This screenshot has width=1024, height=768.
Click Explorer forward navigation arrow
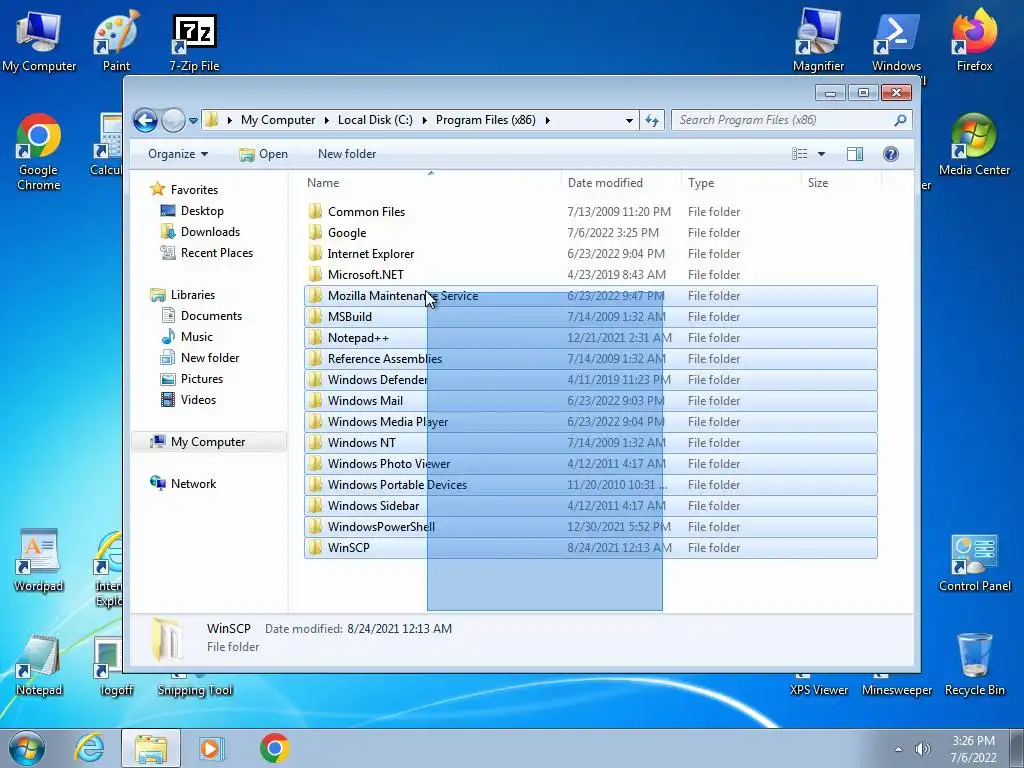tap(173, 120)
